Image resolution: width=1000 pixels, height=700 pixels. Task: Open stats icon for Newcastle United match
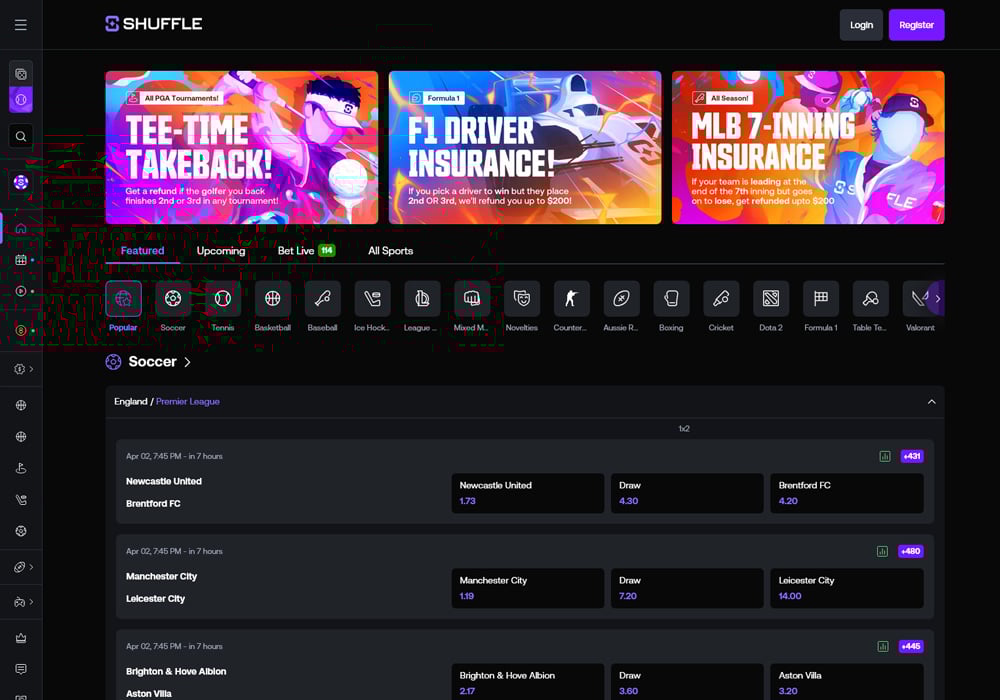[884, 456]
